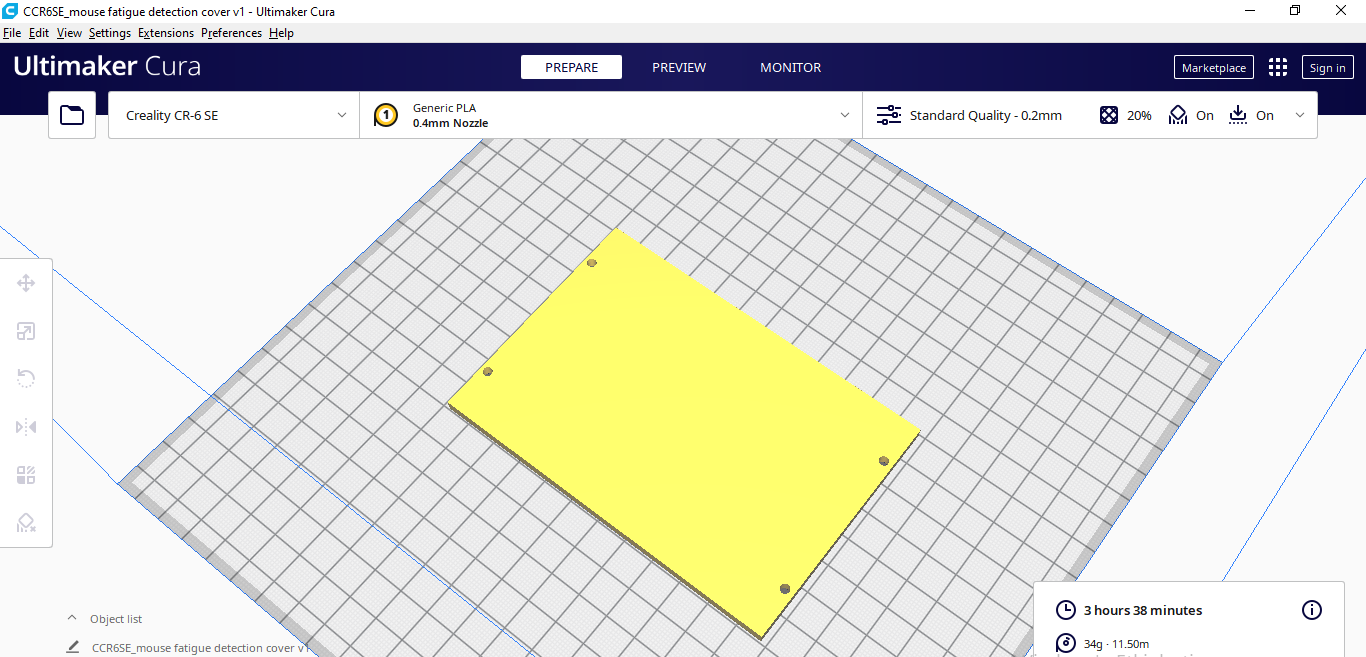Open the application switcher grid icon

(1278, 67)
